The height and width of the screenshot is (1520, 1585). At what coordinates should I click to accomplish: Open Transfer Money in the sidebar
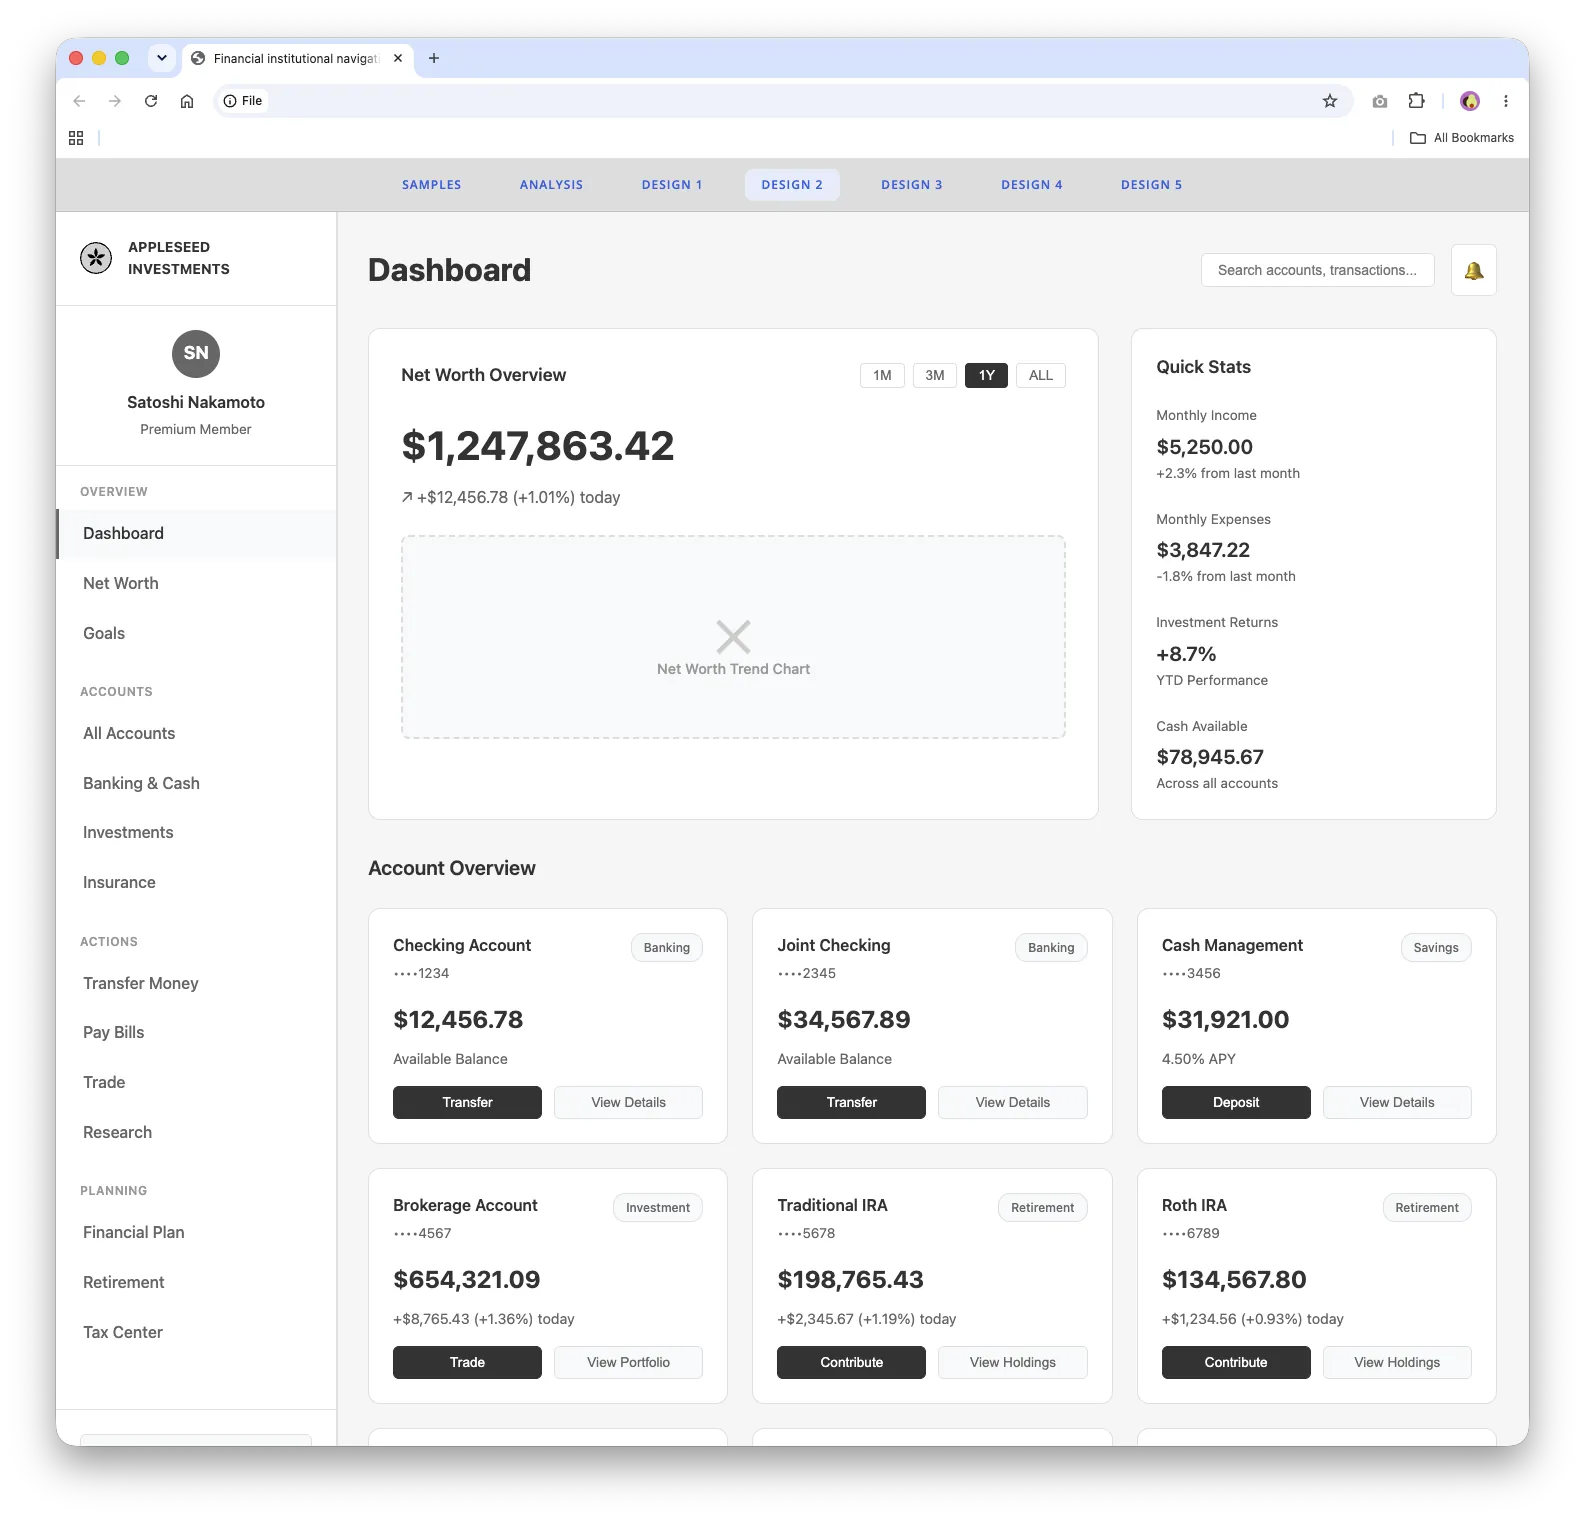pos(196,983)
